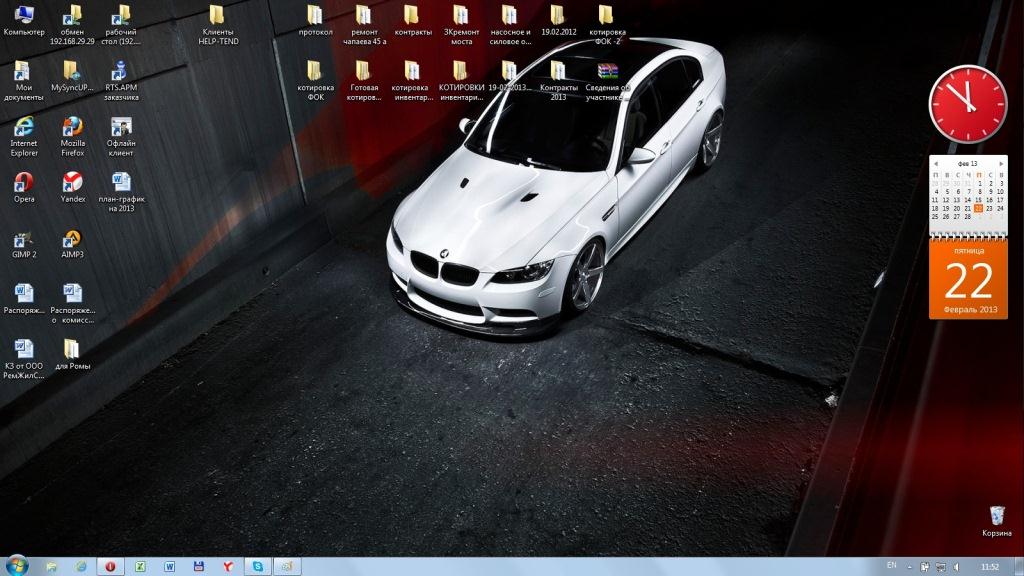Screen dimensions: 1024x576
Task: Open the Mozilla Firefox desktop shortcut
Action: [72, 128]
